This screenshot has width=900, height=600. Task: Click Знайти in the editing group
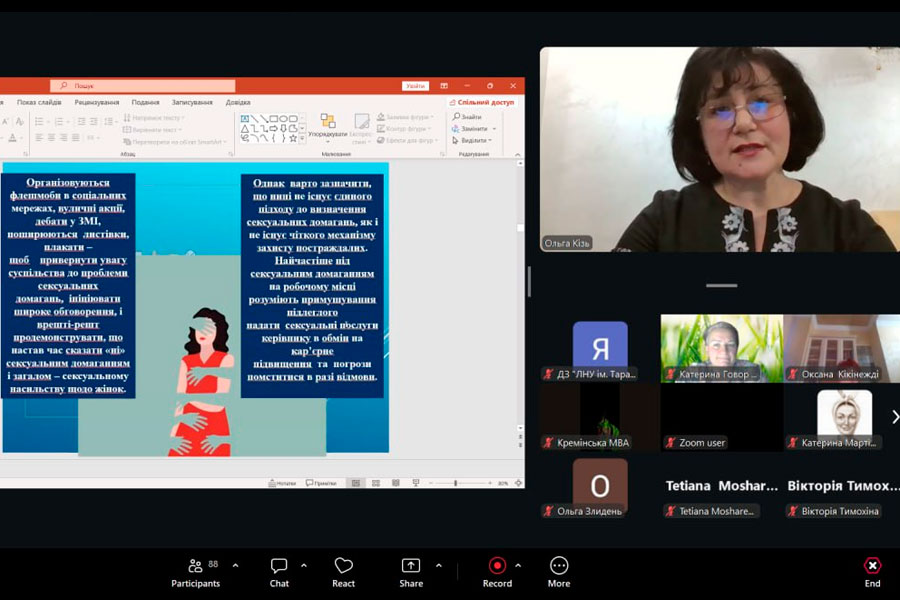coord(467,117)
